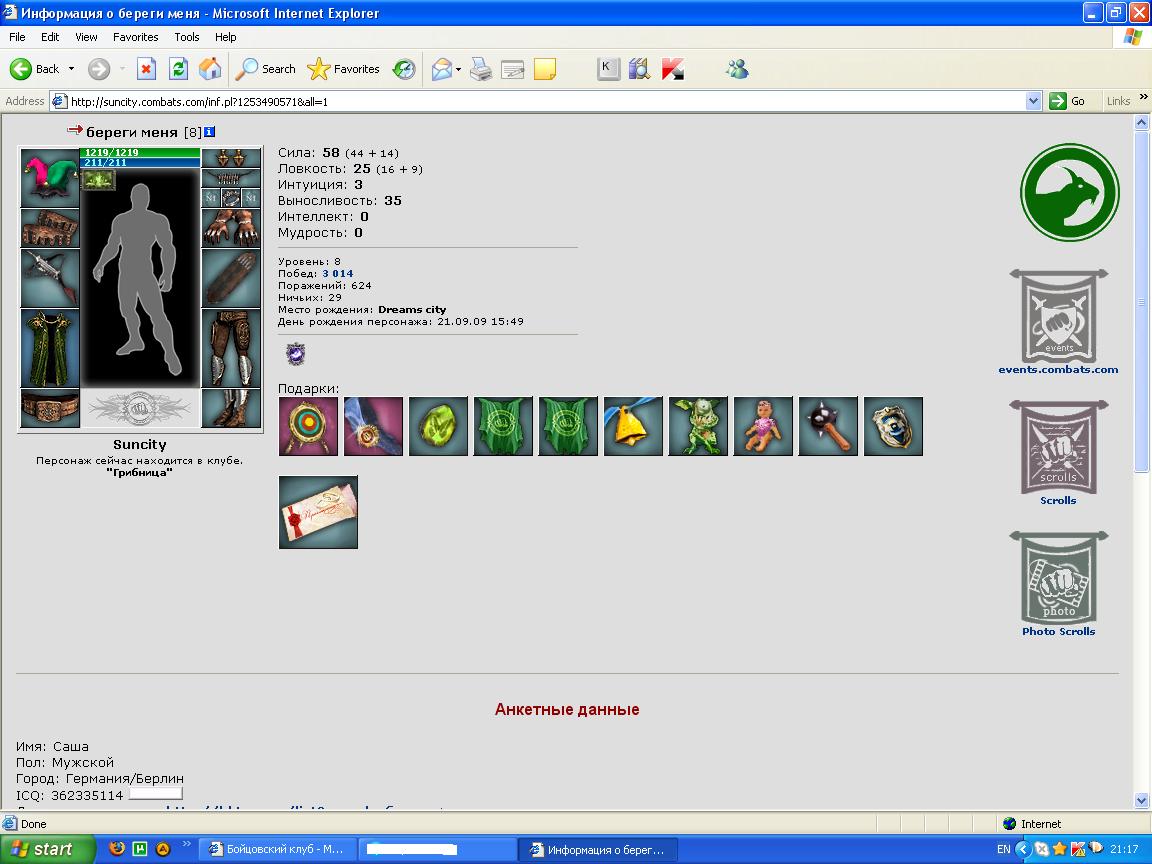This screenshot has width=1152, height=864.
Task: Click the Windows start button
Action: tap(48, 849)
